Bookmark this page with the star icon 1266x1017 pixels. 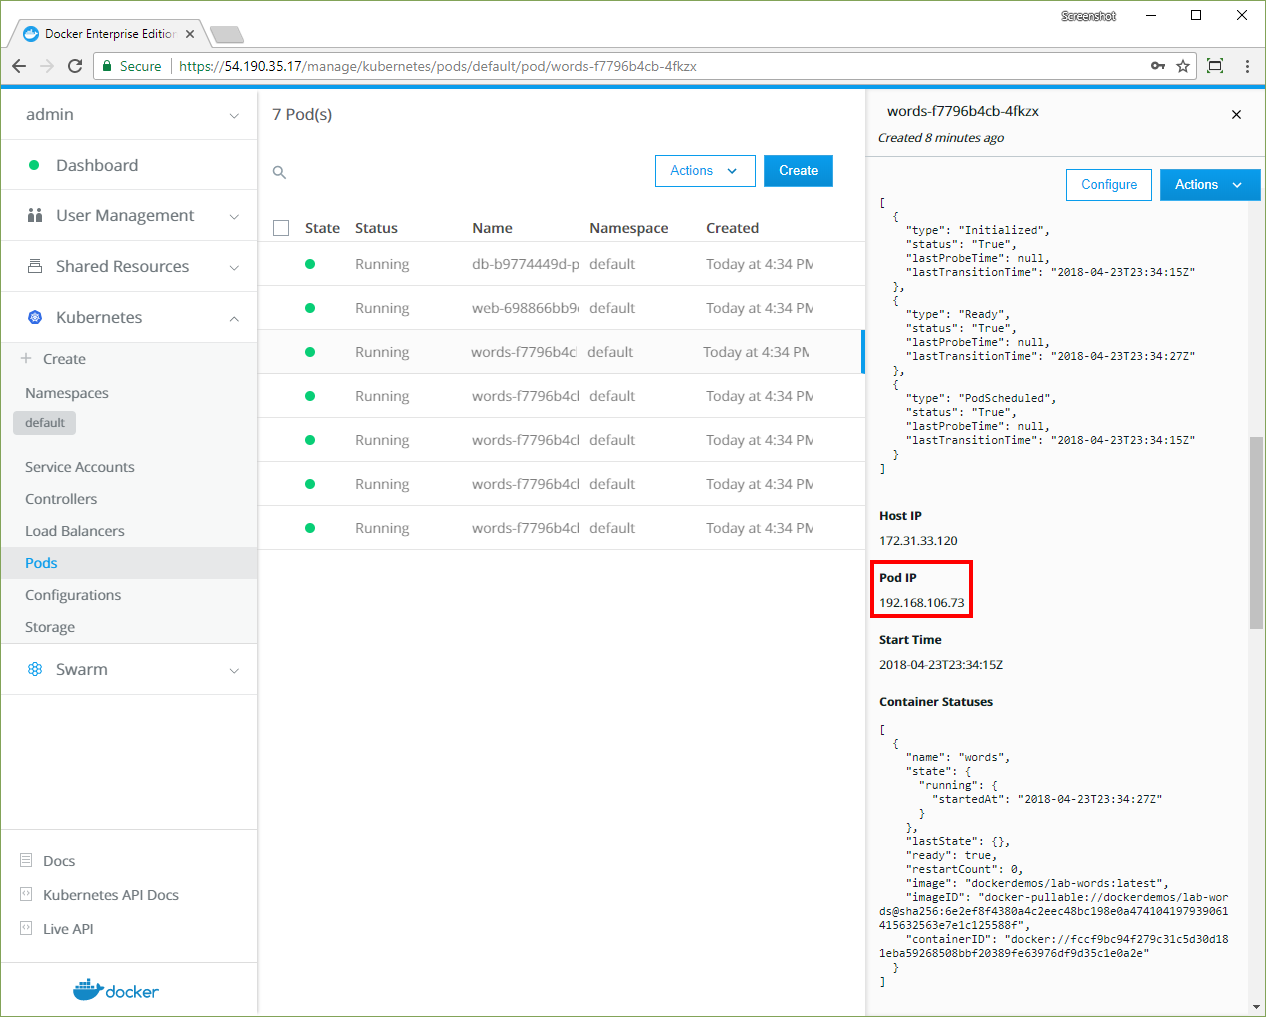click(1183, 66)
